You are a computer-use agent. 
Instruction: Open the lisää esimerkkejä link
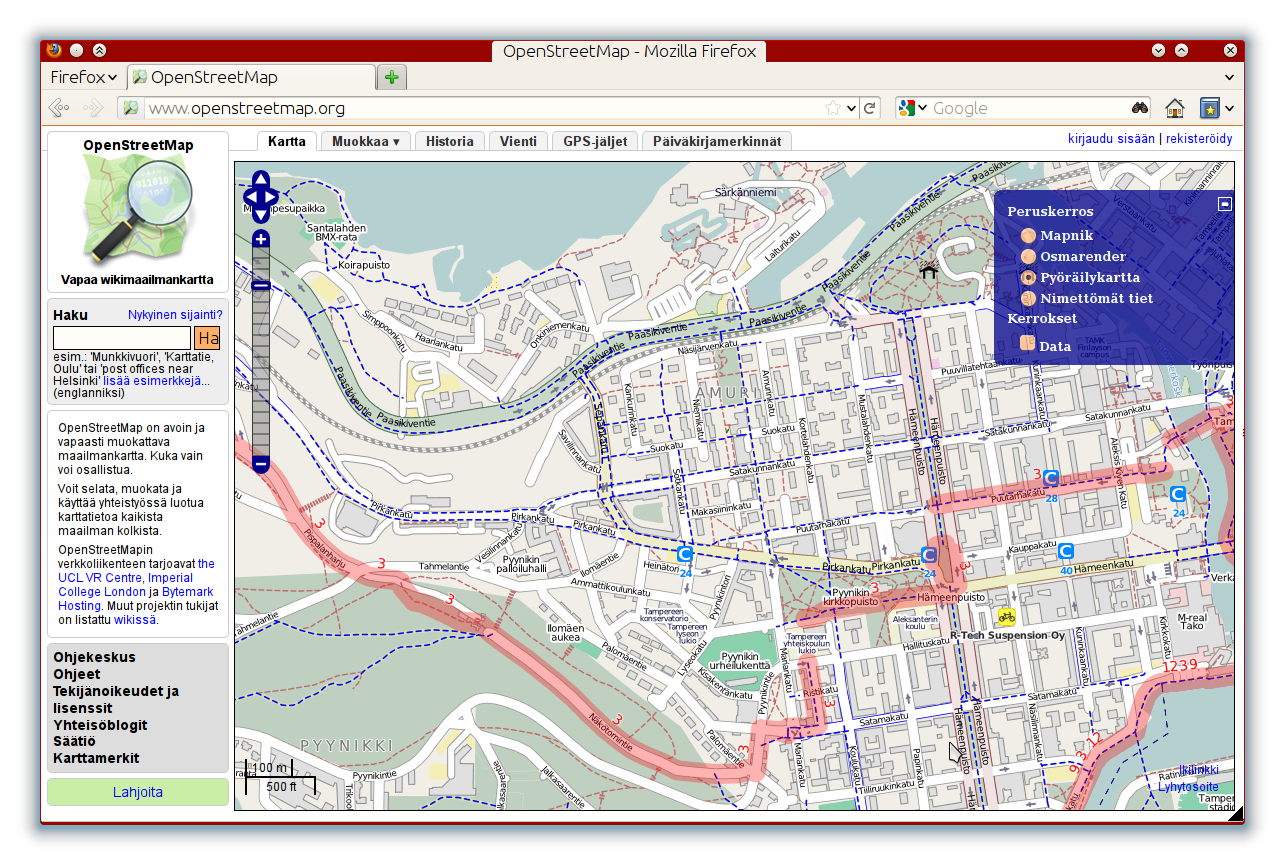point(156,380)
